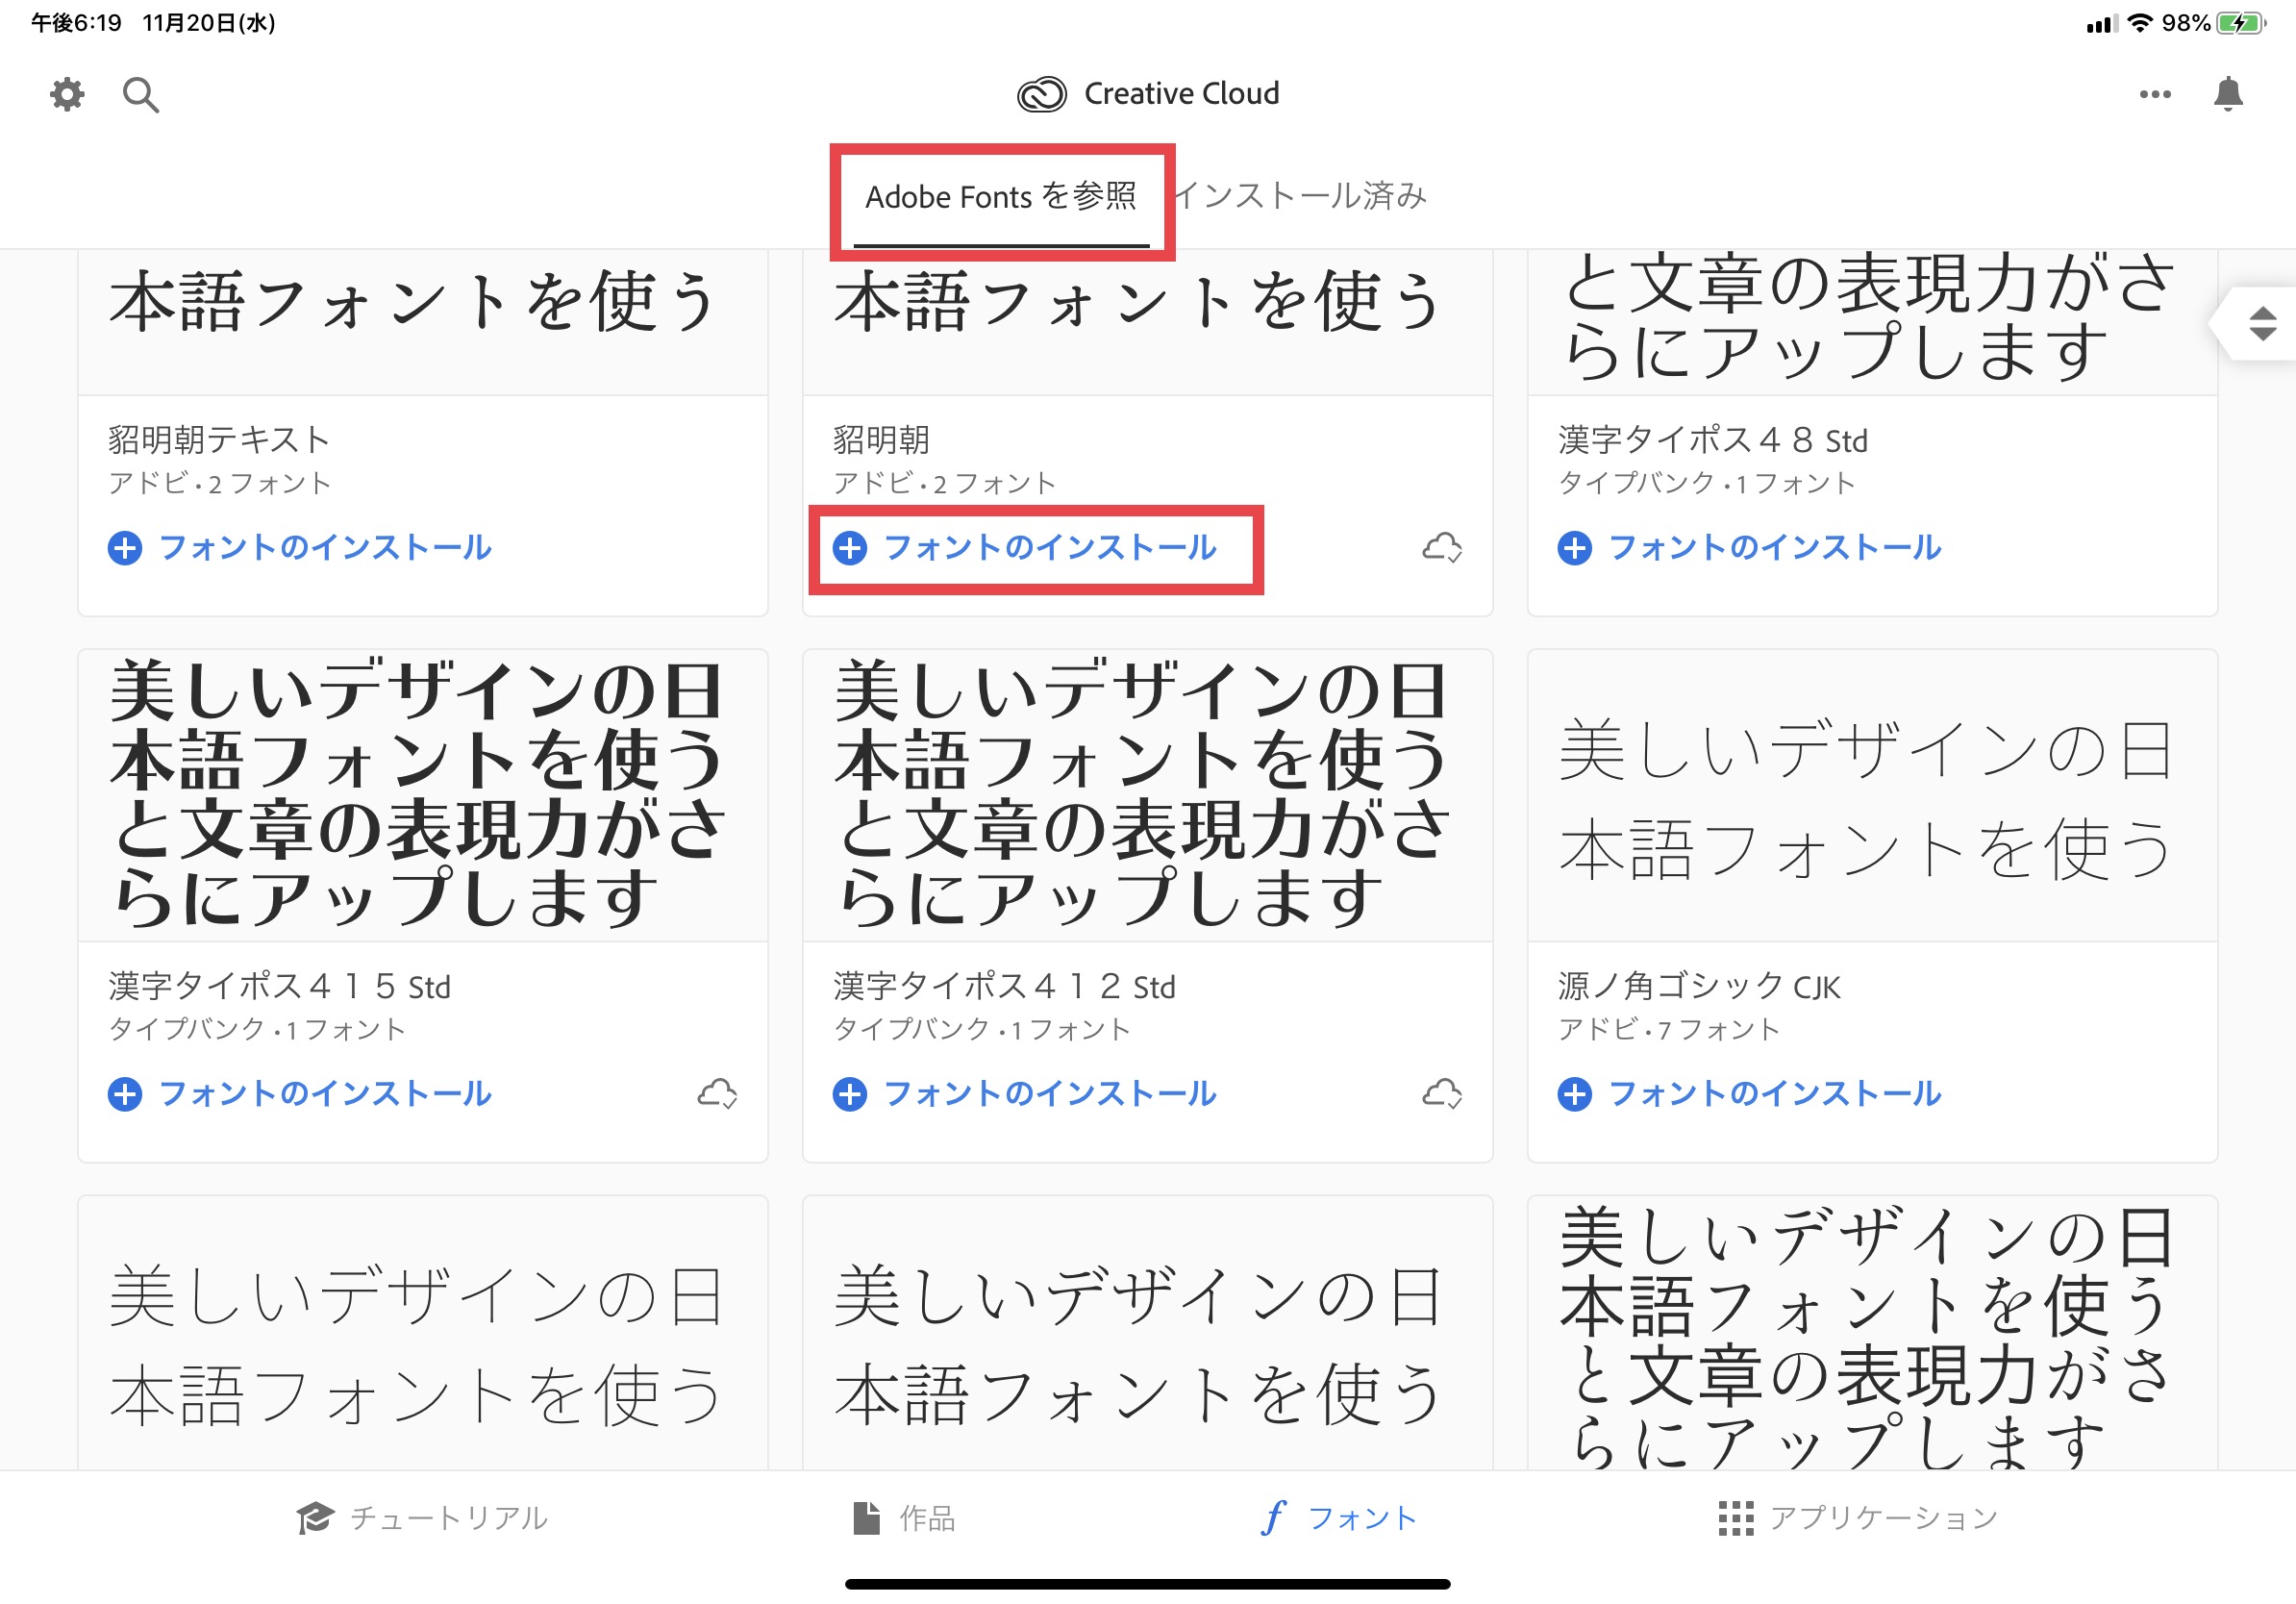Image resolution: width=2296 pixels, height=1604 pixels.
Task: Open the アプリケーション bottom tab
Action: click(1858, 1518)
